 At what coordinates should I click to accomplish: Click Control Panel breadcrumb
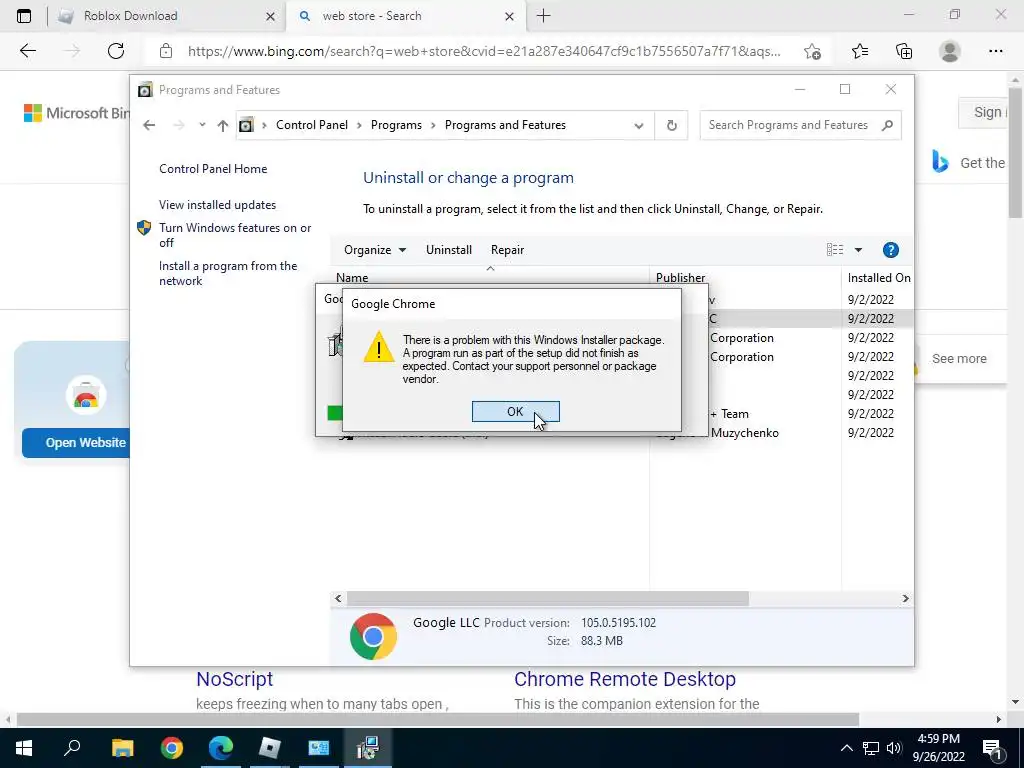pos(312,125)
